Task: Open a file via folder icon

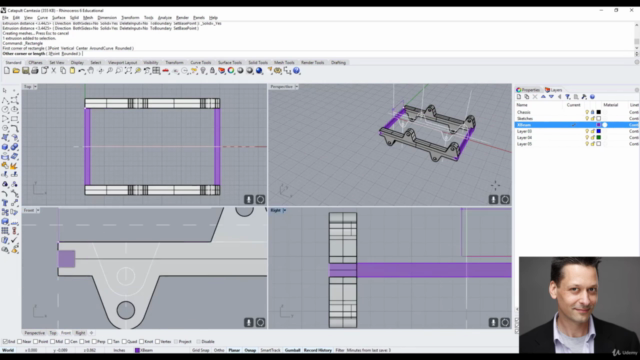Action: point(16,71)
